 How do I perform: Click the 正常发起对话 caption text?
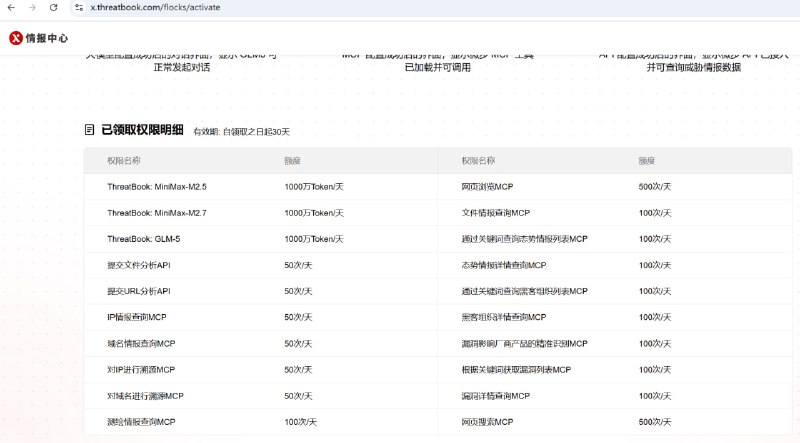182,67
